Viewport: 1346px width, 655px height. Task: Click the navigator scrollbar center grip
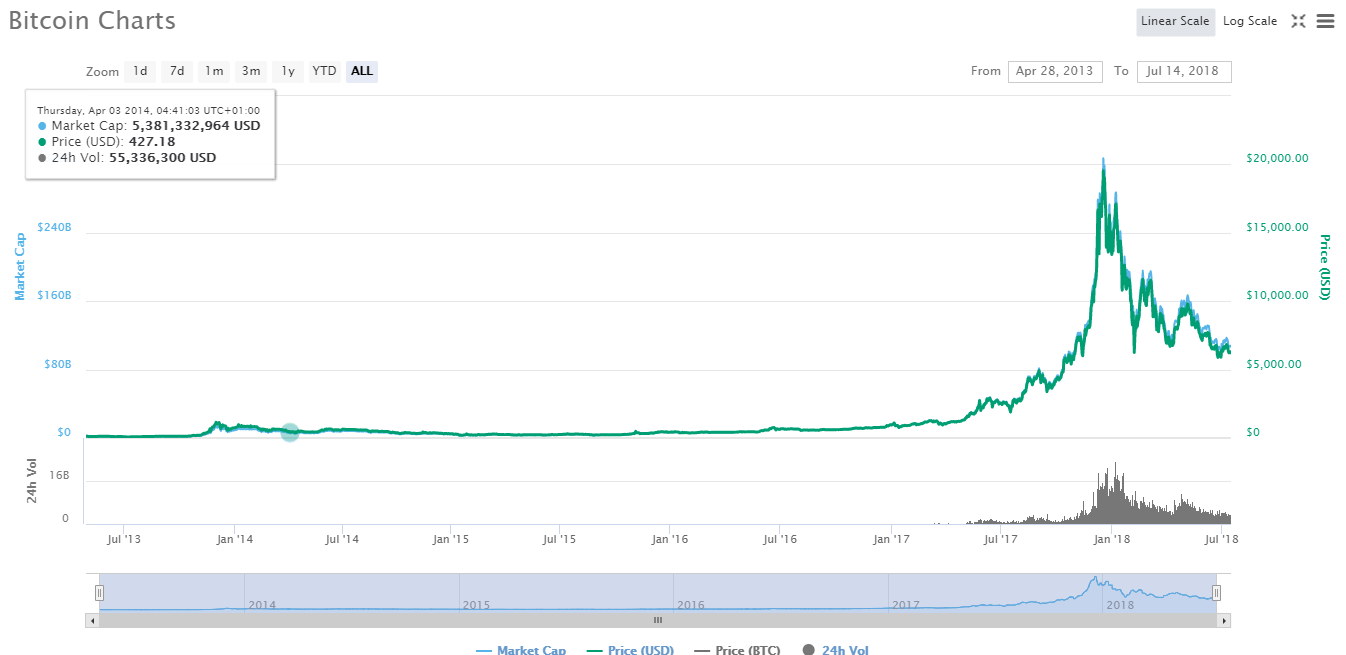pyautogui.click(x=658, y=620)
